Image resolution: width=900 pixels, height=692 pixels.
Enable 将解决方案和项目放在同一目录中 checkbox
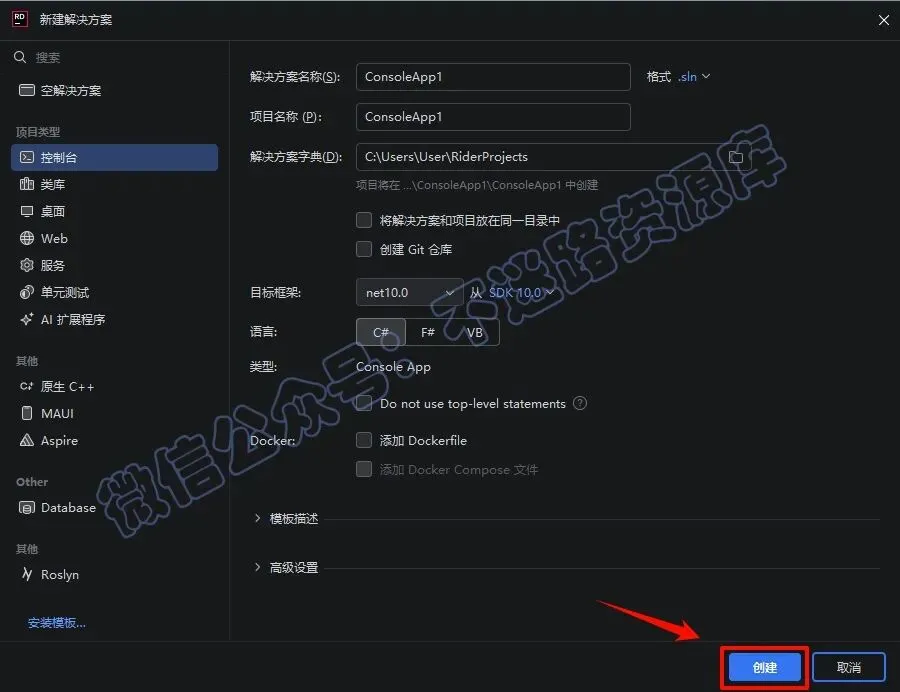click(x=364, y=220)
